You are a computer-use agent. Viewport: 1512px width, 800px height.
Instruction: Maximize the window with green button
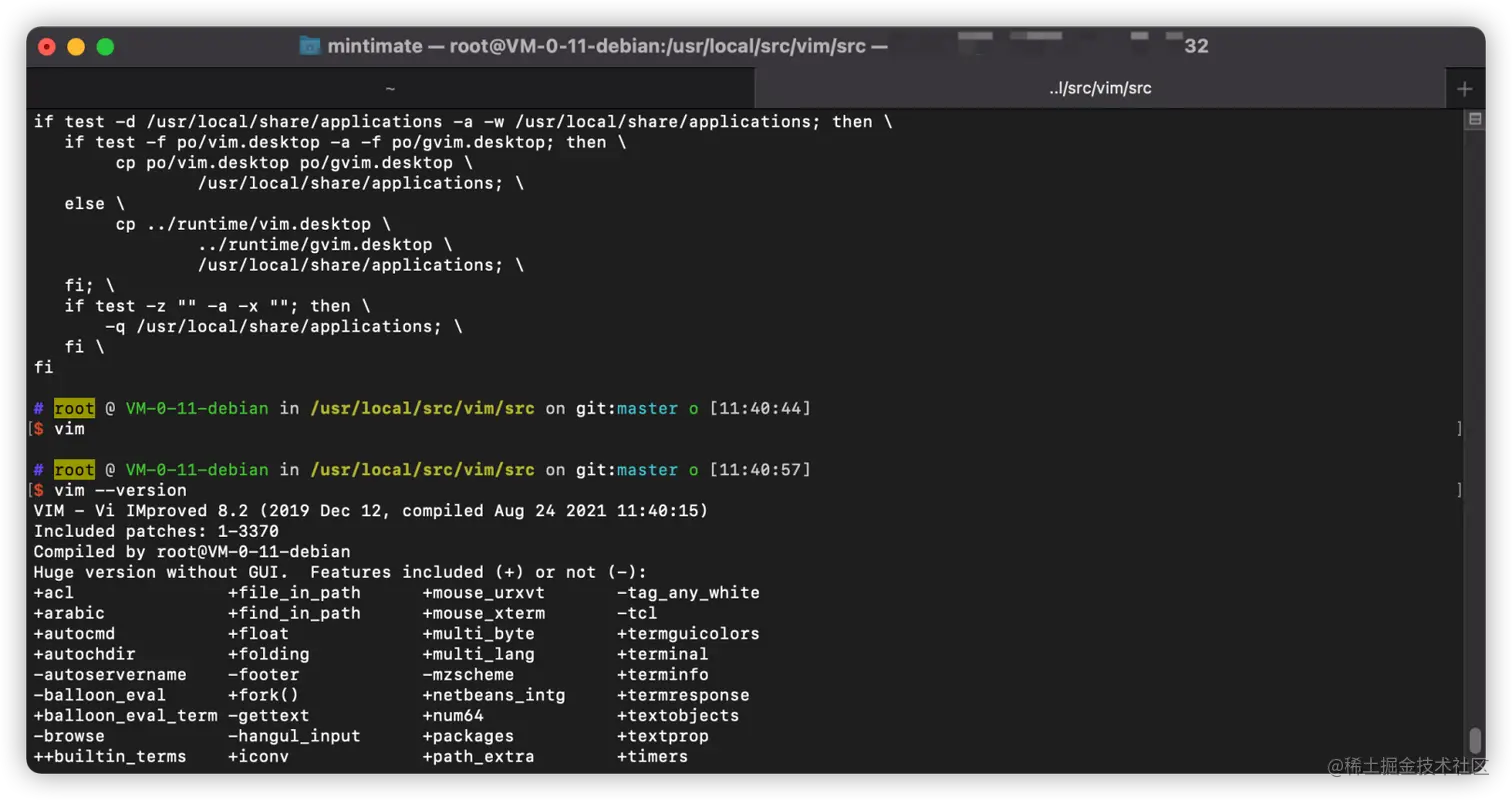[105, 46]
